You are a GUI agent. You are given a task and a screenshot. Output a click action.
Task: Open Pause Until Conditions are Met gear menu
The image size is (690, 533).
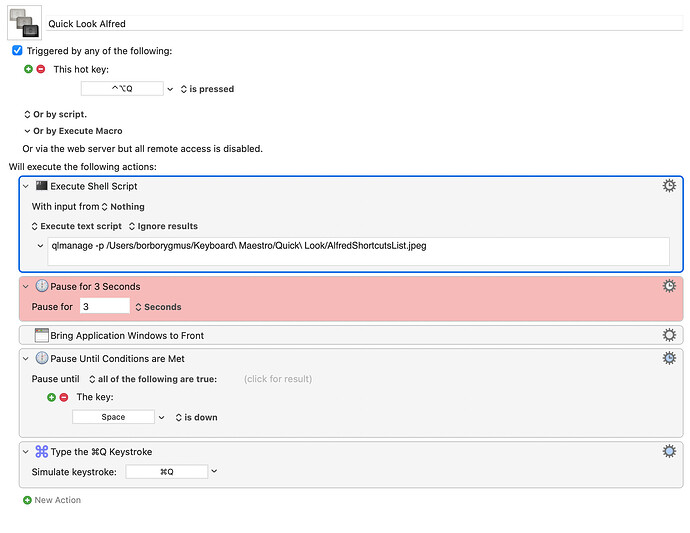669,358
